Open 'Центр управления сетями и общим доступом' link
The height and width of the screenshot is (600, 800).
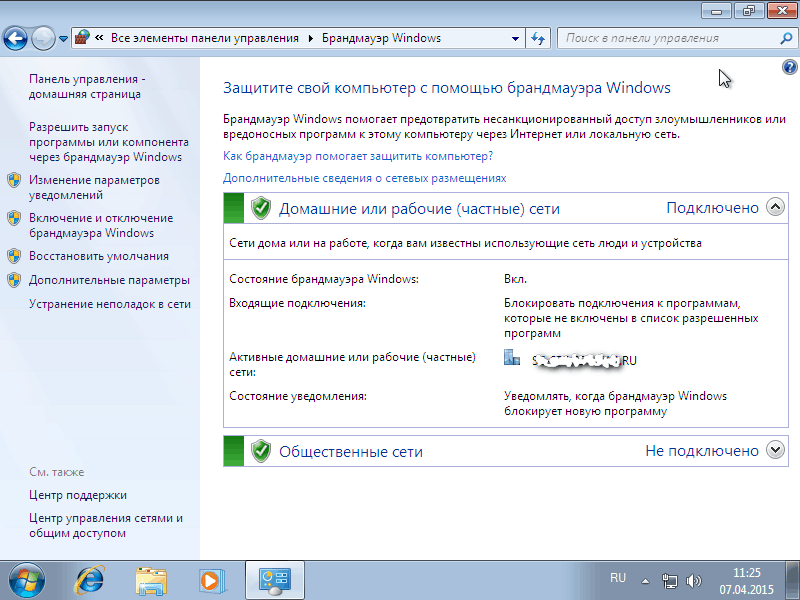[x=106, y=526]
